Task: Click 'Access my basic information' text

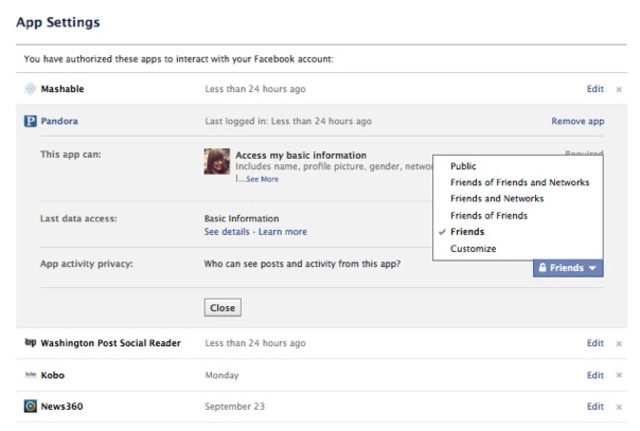Action: pos(301,155)
